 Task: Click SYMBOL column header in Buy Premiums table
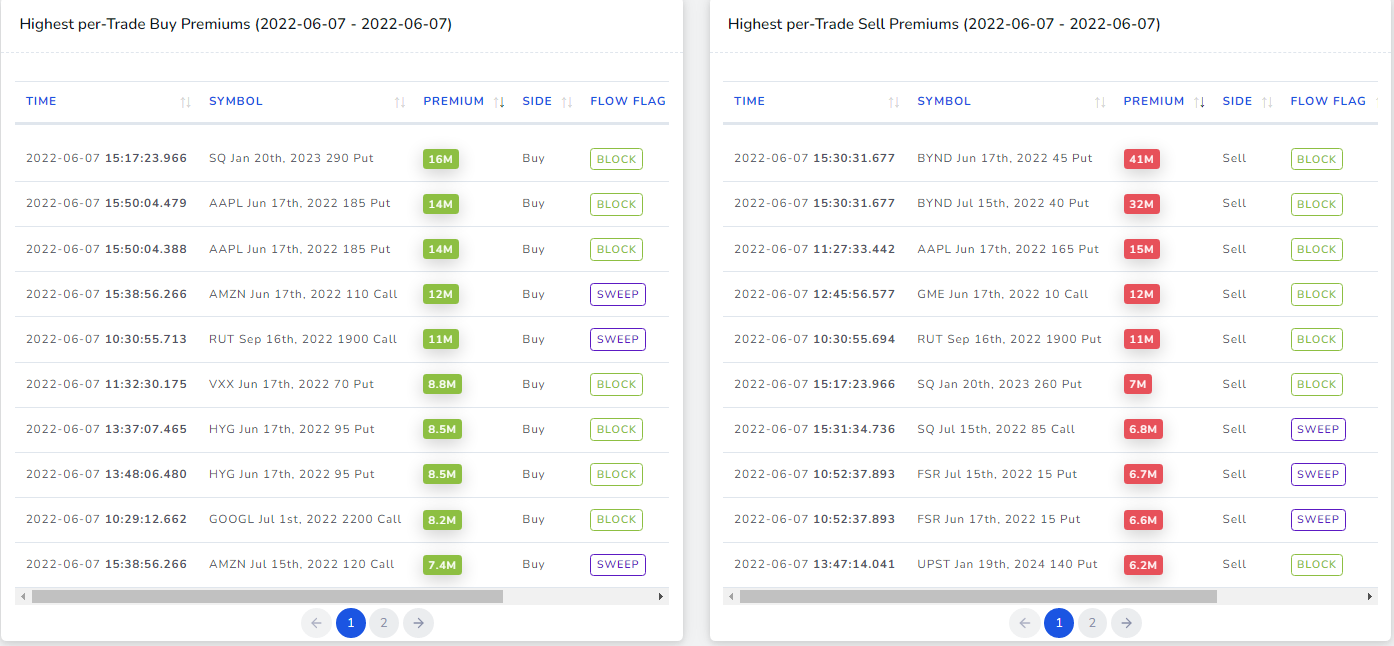coord(236,101)
